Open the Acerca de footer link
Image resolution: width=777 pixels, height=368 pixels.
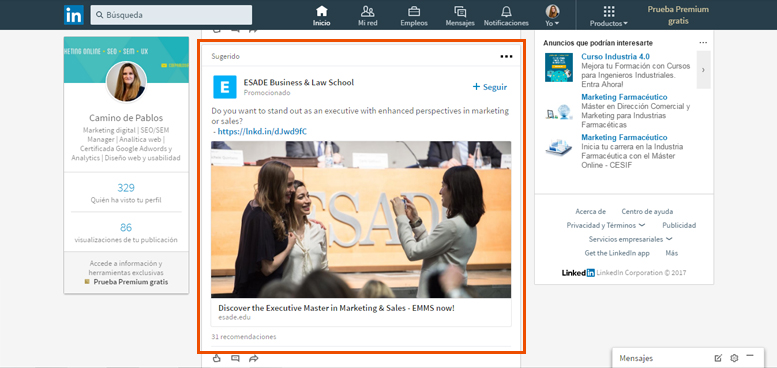pyautogui.click(x=590, y=211)
